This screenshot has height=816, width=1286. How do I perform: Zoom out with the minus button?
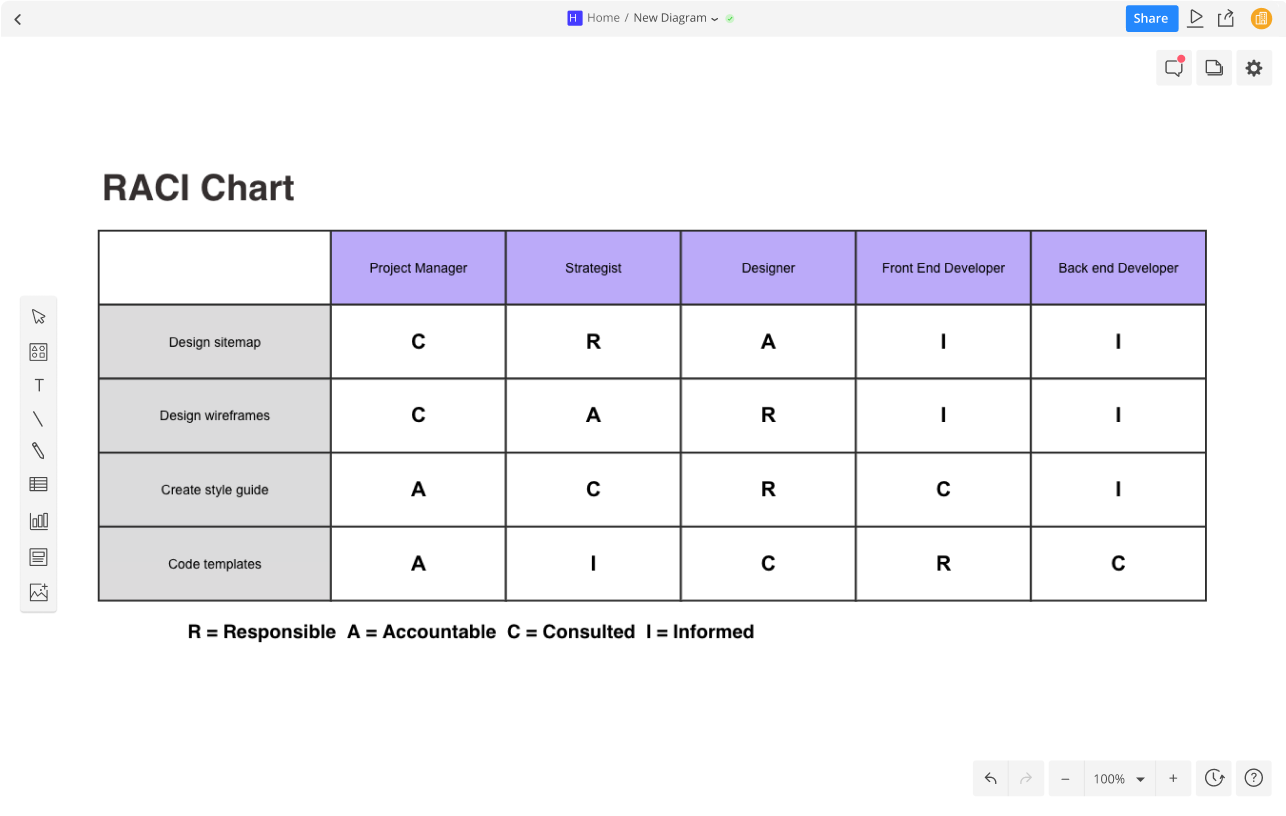click(1066, 778)
